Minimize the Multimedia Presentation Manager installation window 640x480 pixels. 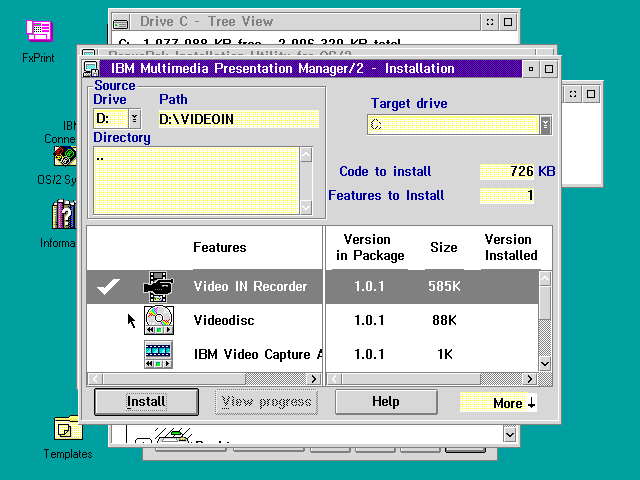pos(531,69)
